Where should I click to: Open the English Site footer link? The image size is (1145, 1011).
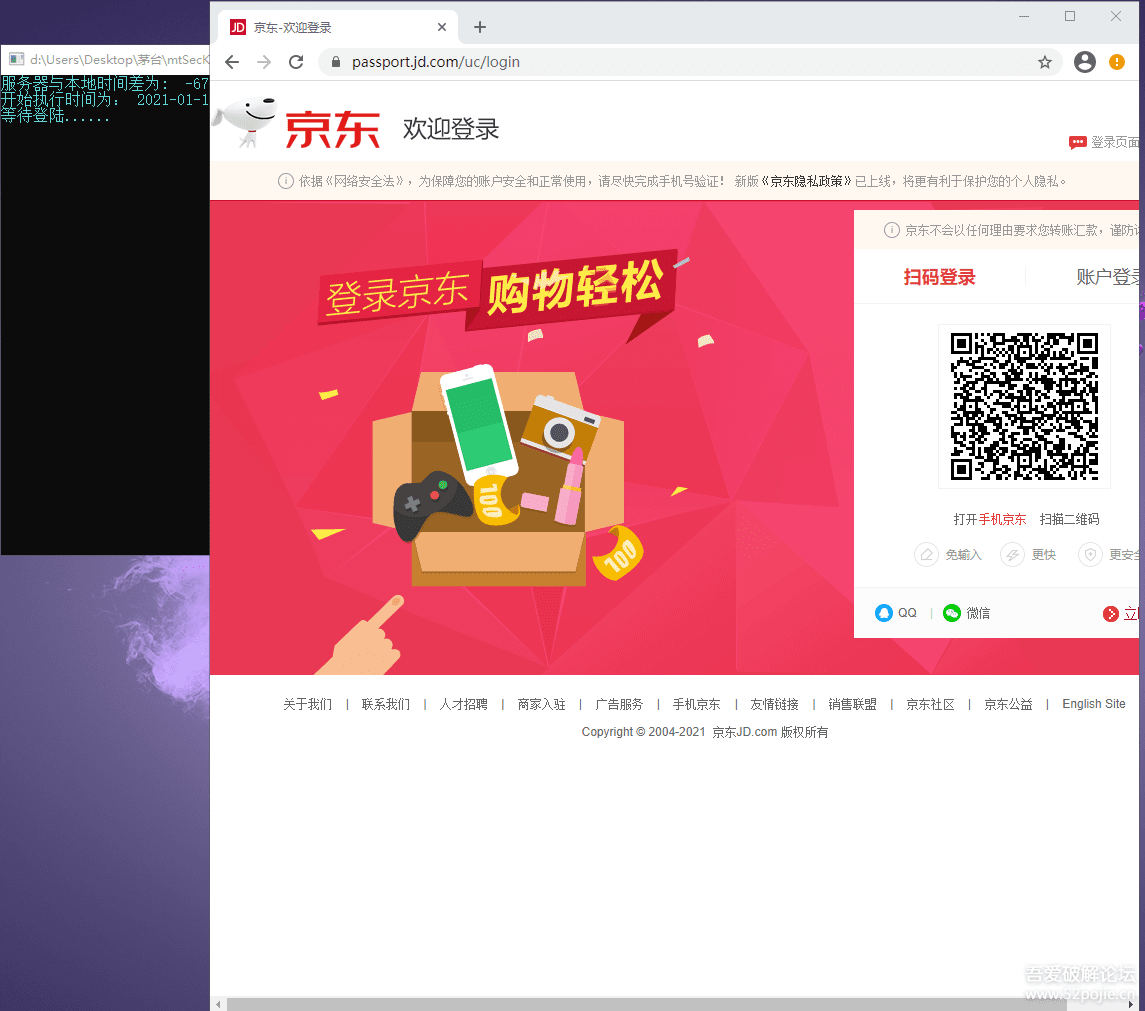coord(1094,704)
